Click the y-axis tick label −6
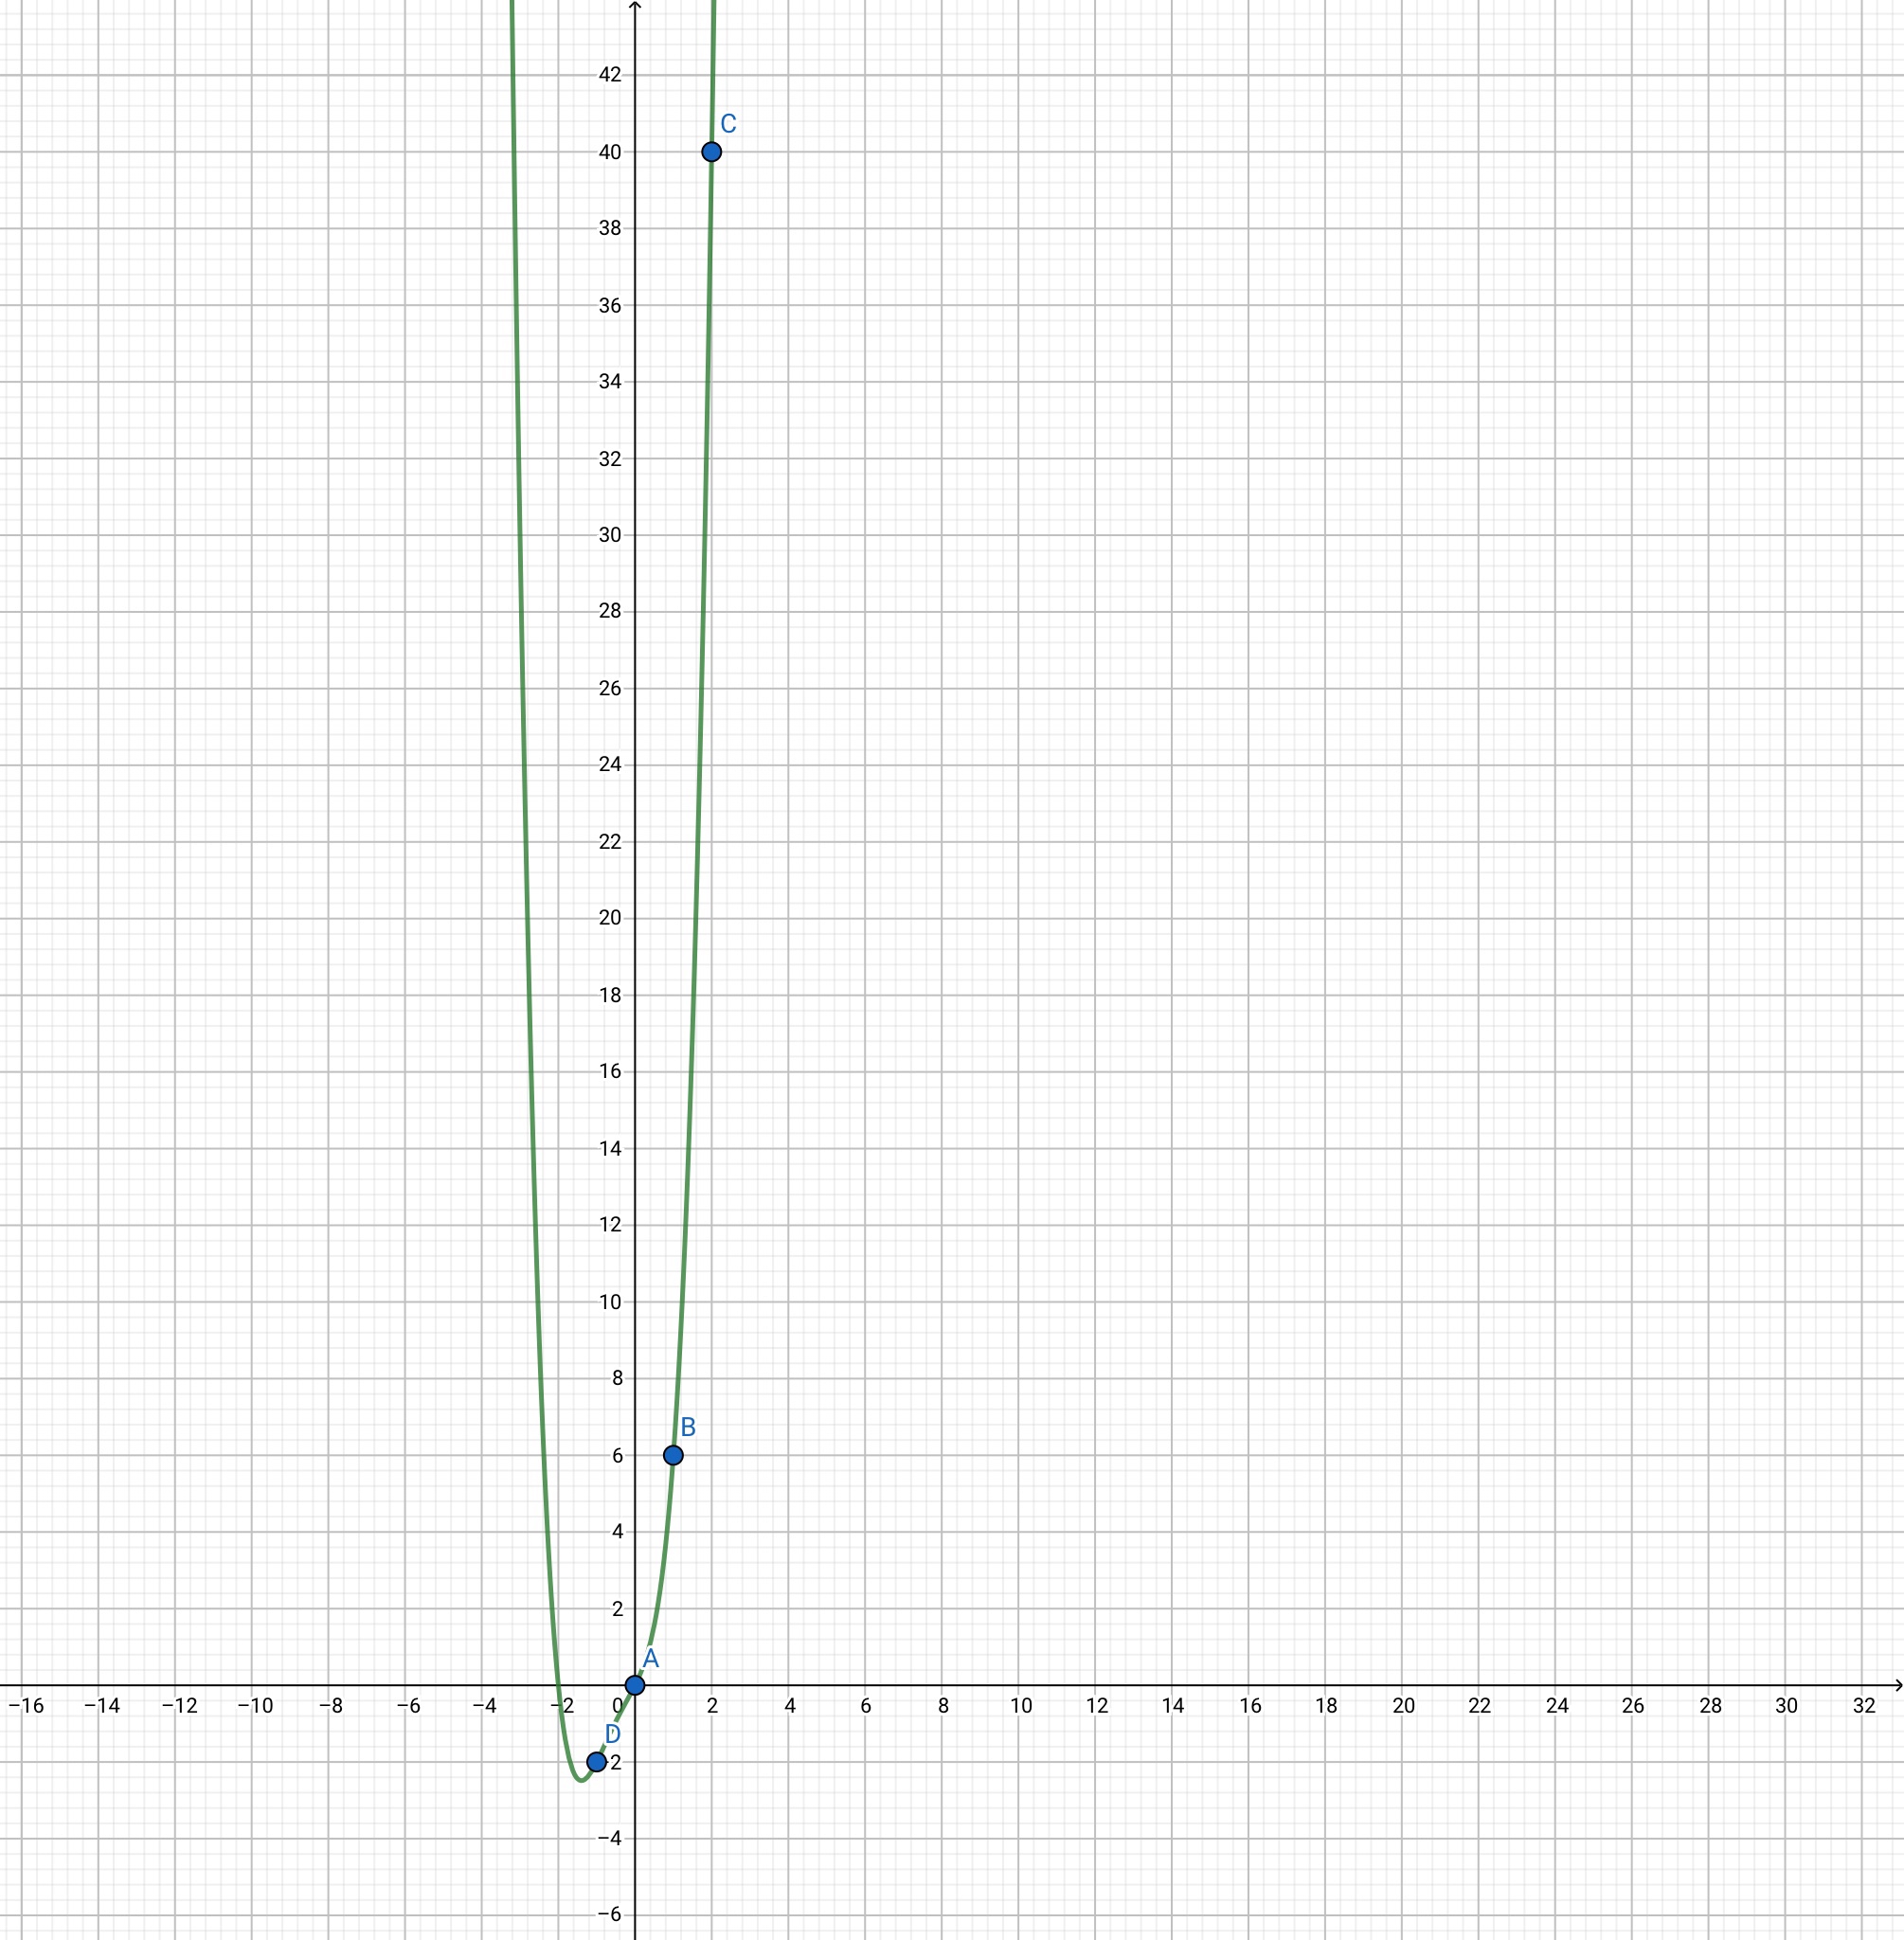The width and height of the screenshot is (1904, 1940). point(609,1915)
